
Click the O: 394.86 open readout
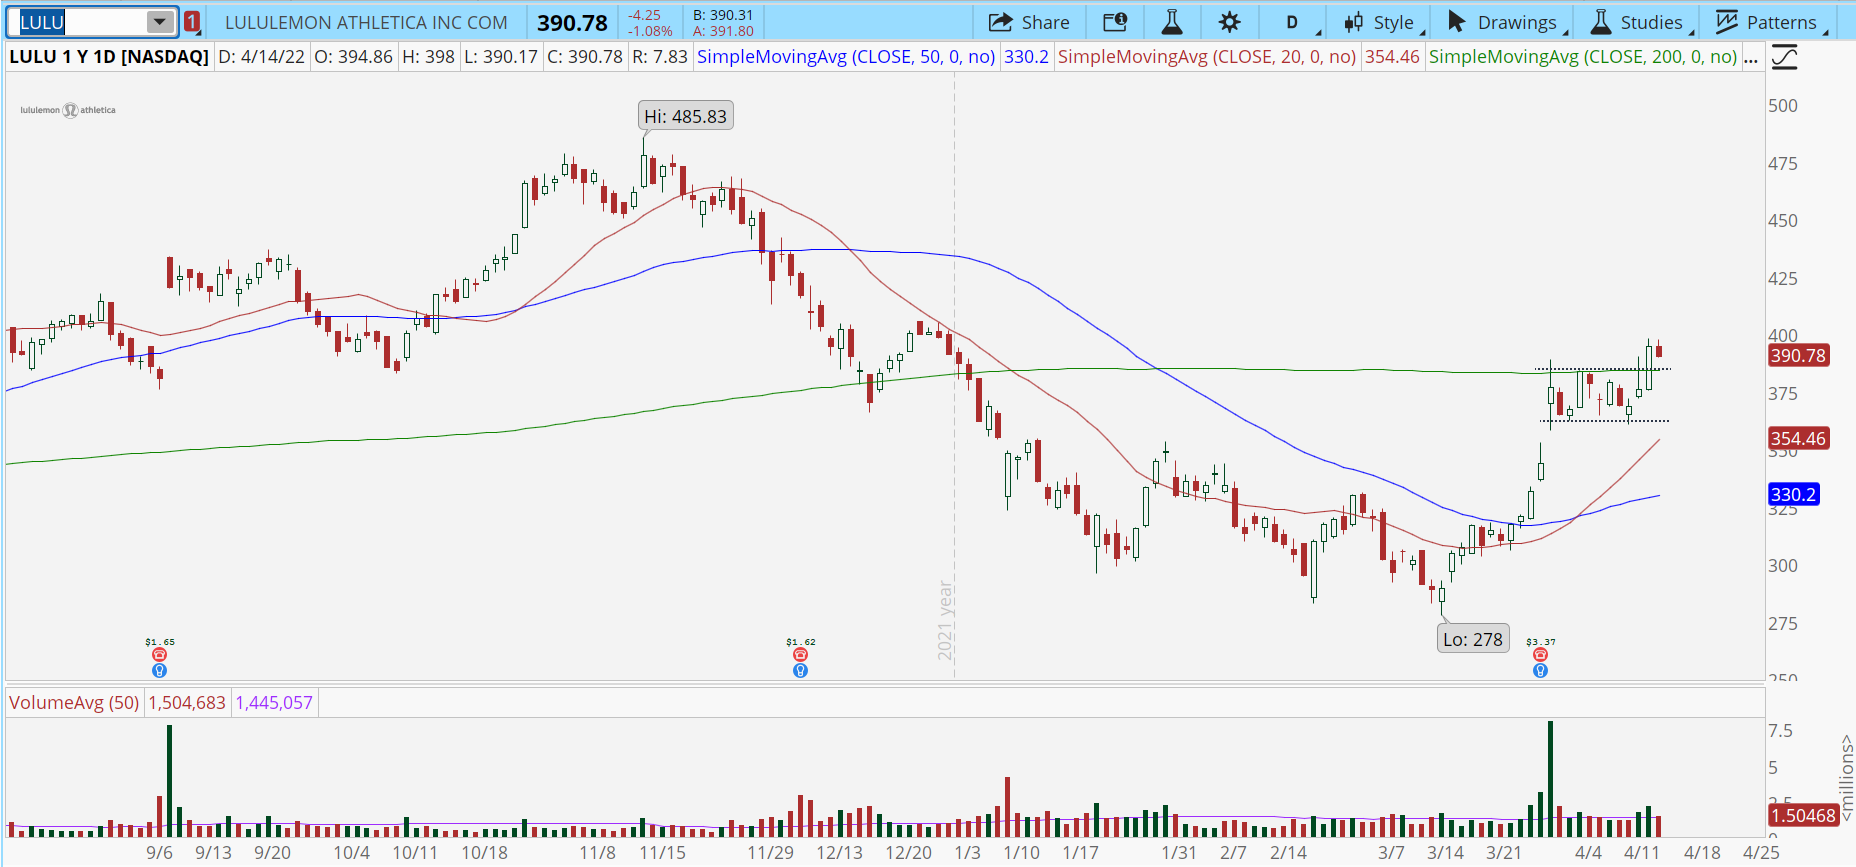click(353, 57)
